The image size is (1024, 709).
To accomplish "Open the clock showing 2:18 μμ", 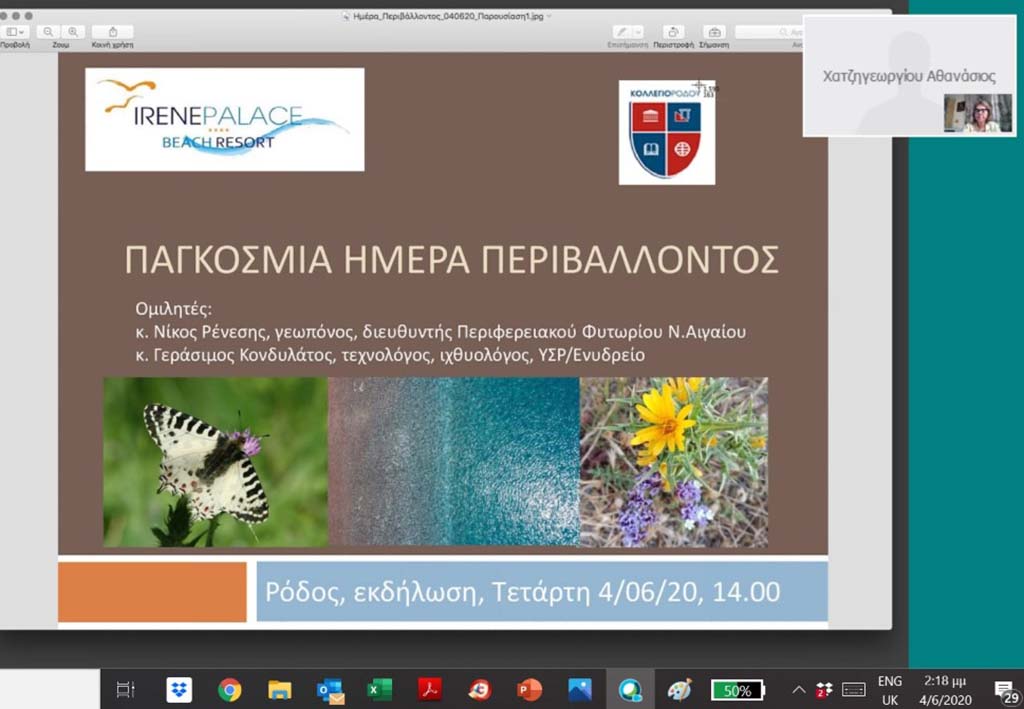I will click(x=945, y=690).
